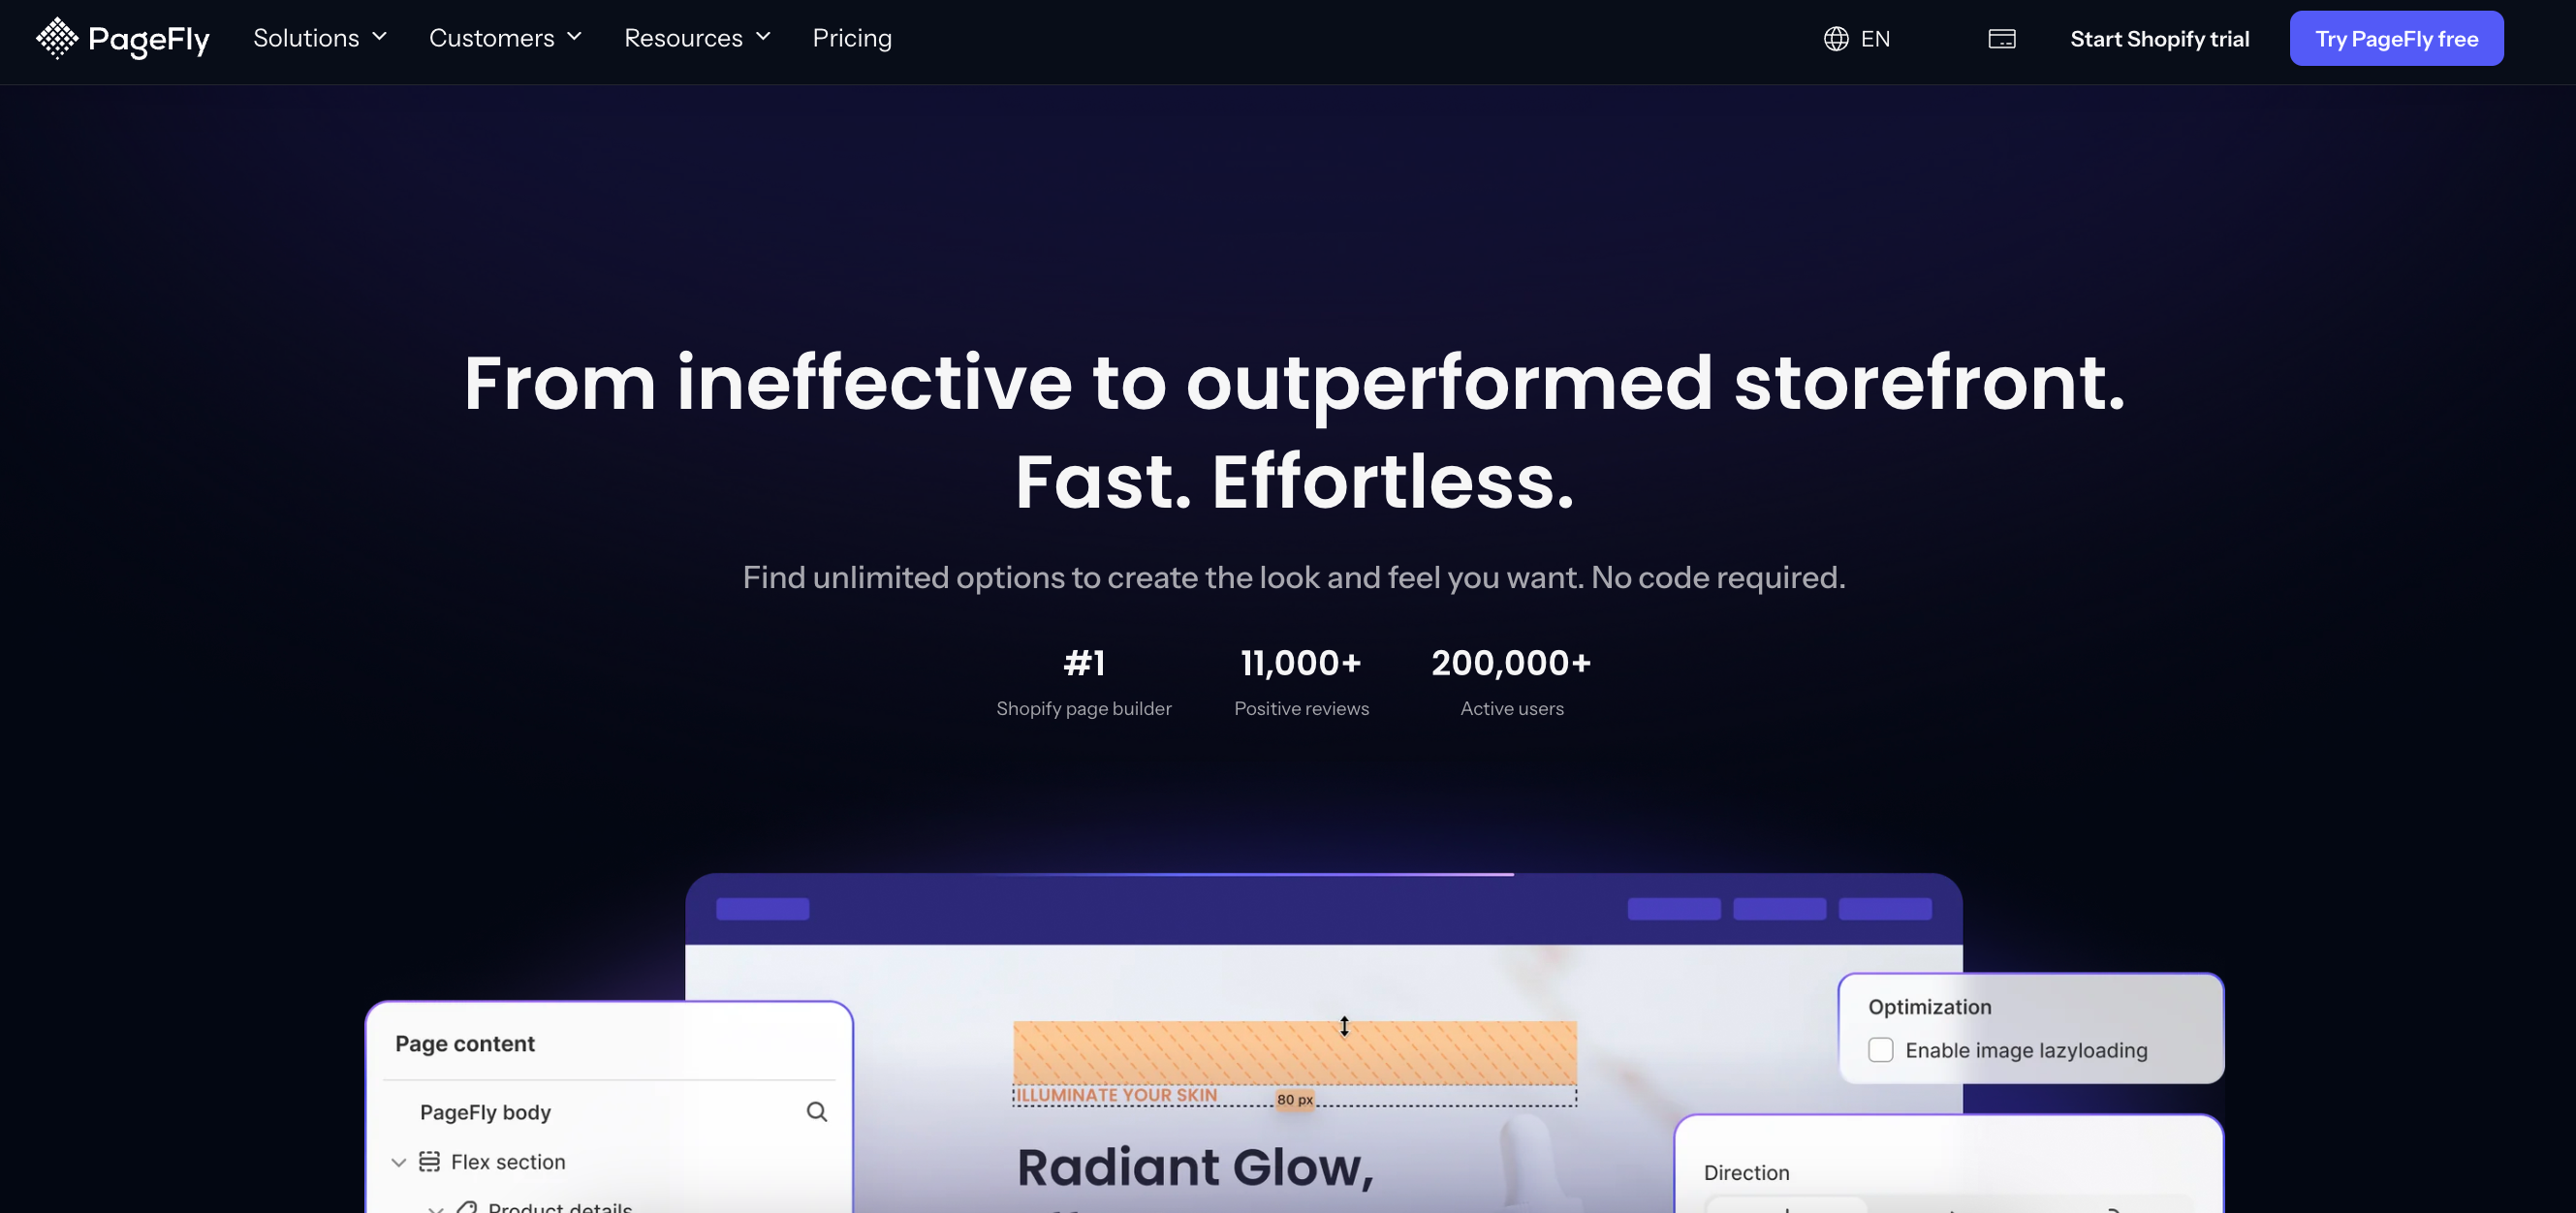This screenshot has height=1213, width=2576.
Task: Click the PageFly wordmark in header
Action: pyautogui.click(x=148, y=39)
